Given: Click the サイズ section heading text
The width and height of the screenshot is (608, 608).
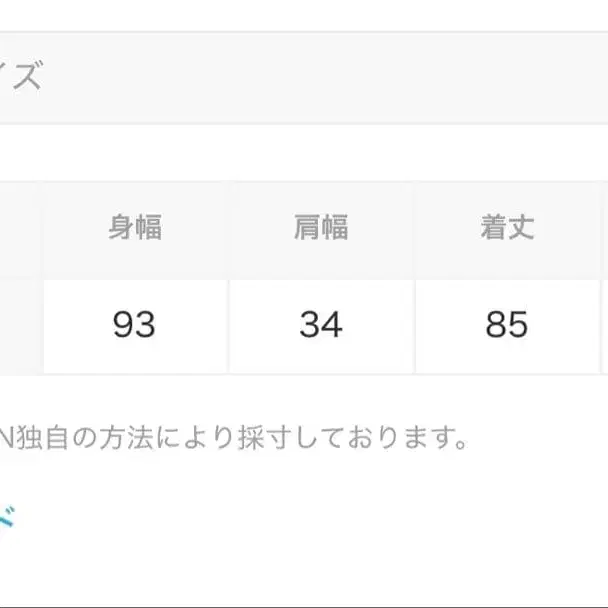Looking at the screenshot, I should (x=22, y=77).
